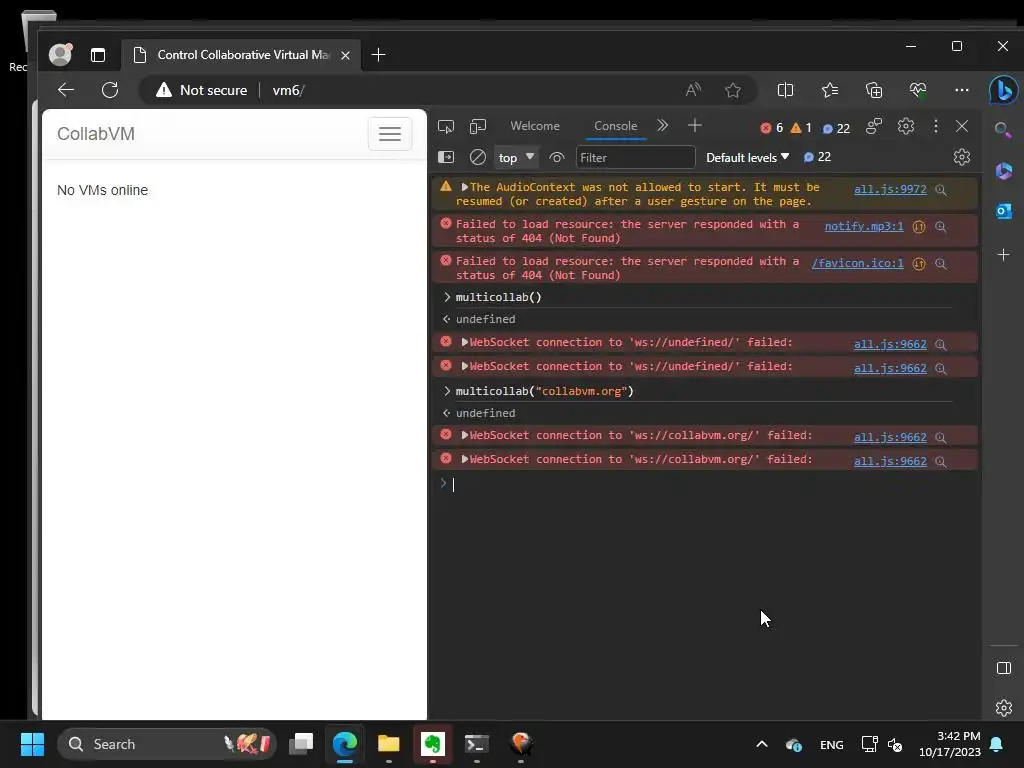Open the top JavaScript context dropdown

pyautogui.click(x=516, y=157)
